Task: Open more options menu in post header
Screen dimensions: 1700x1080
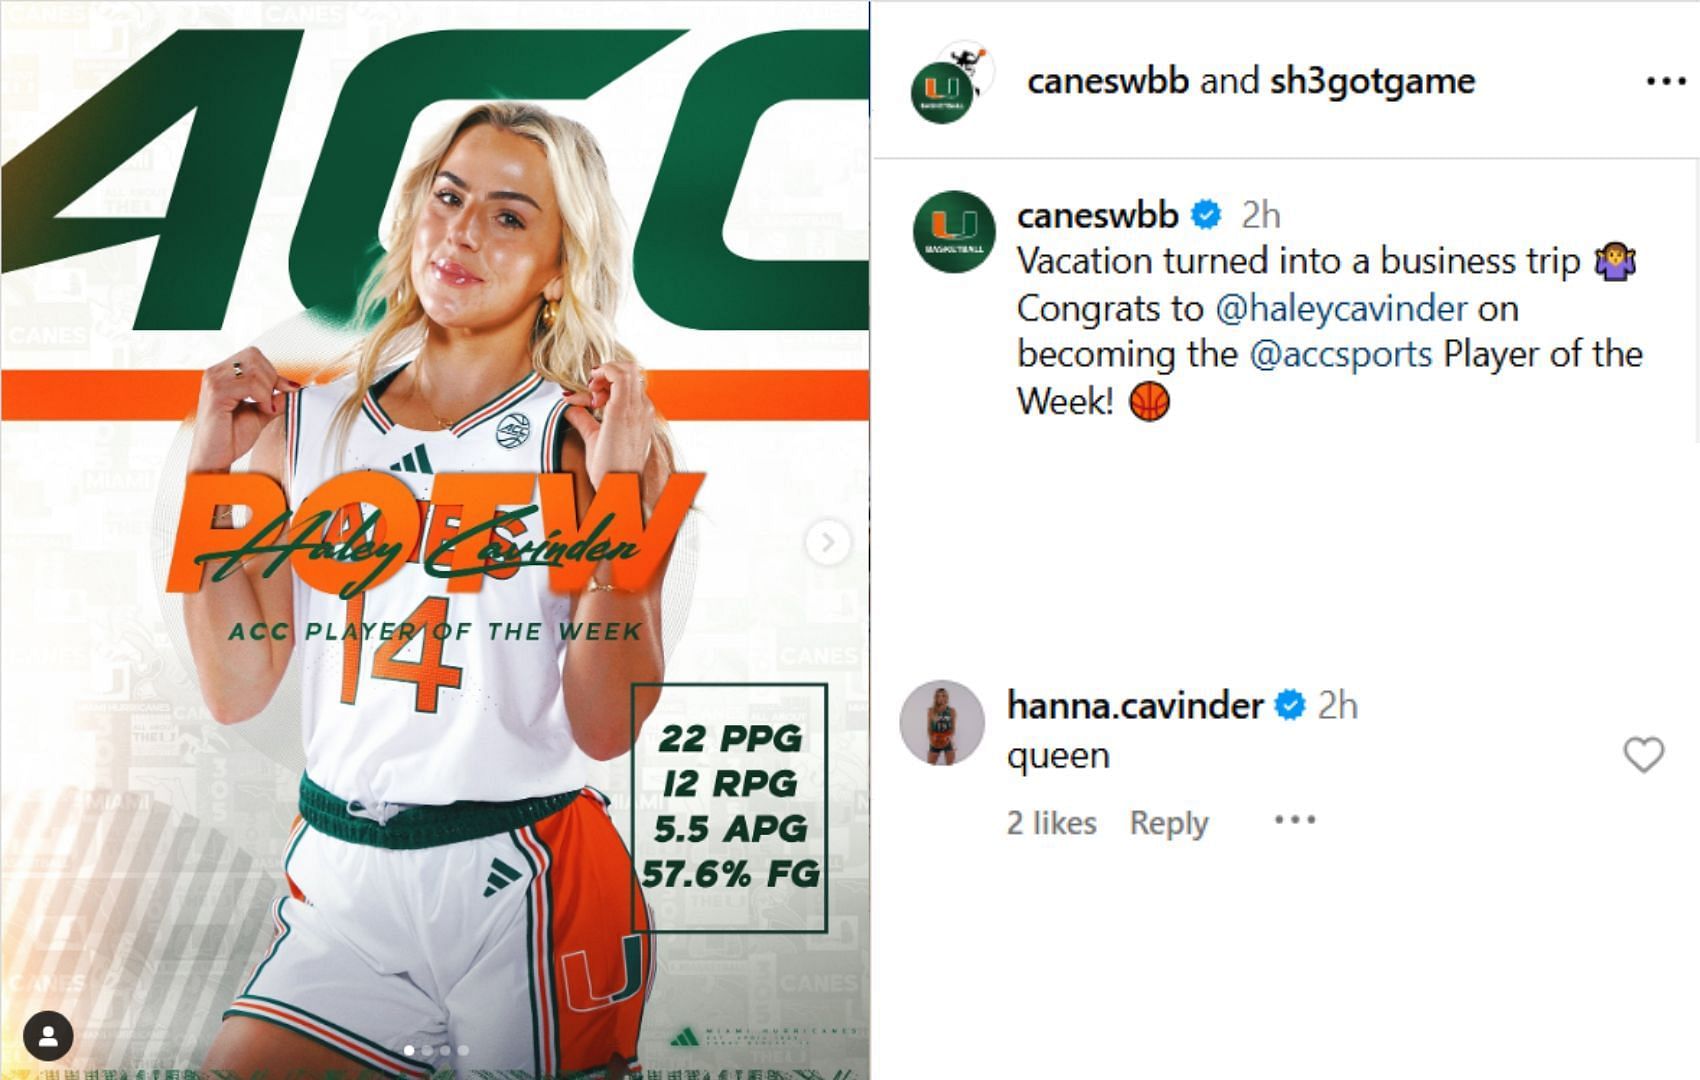Action: 1665,81
